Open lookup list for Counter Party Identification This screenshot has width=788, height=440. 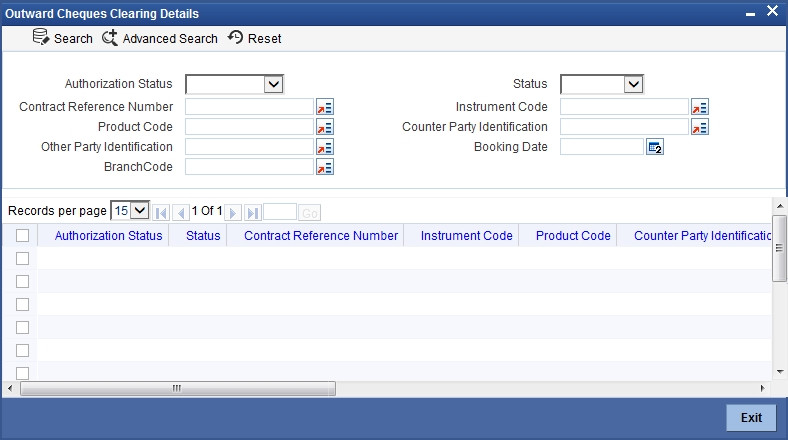pyautogui.click(x=700, y=127)
